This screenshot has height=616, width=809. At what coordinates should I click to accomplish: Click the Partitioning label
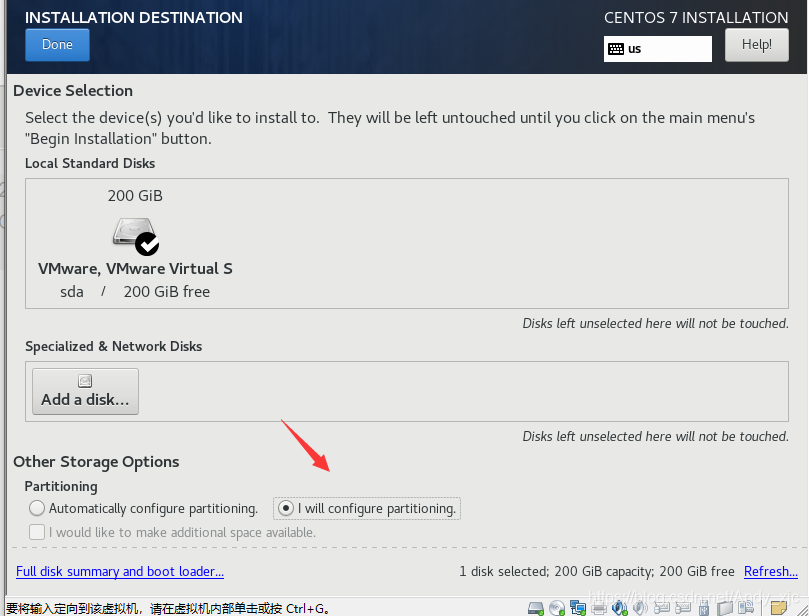coord(61,486)
